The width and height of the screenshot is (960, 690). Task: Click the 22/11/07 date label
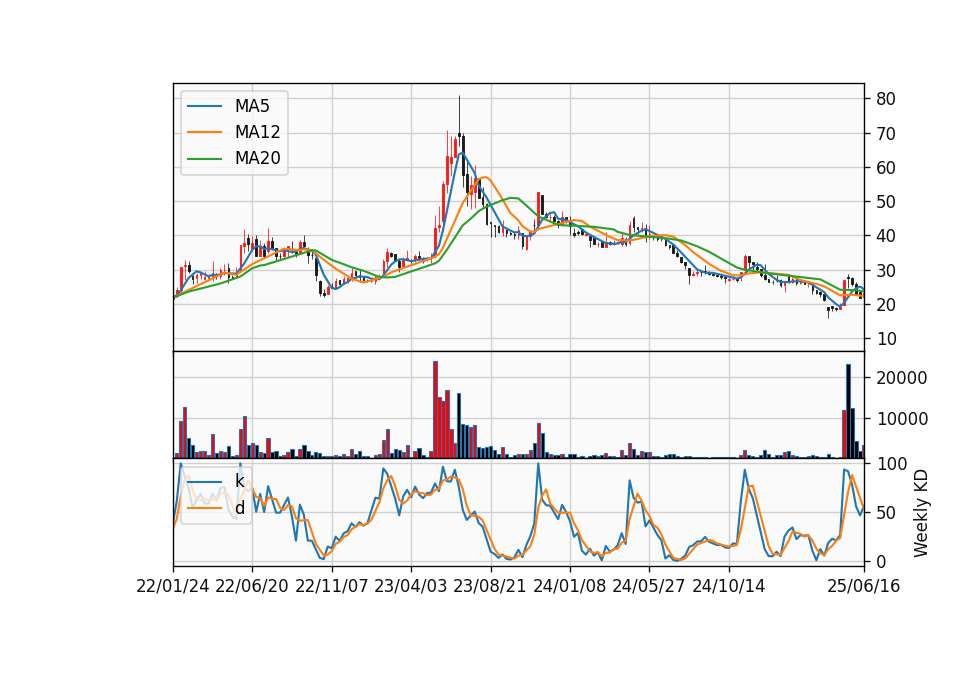(332, 587)
